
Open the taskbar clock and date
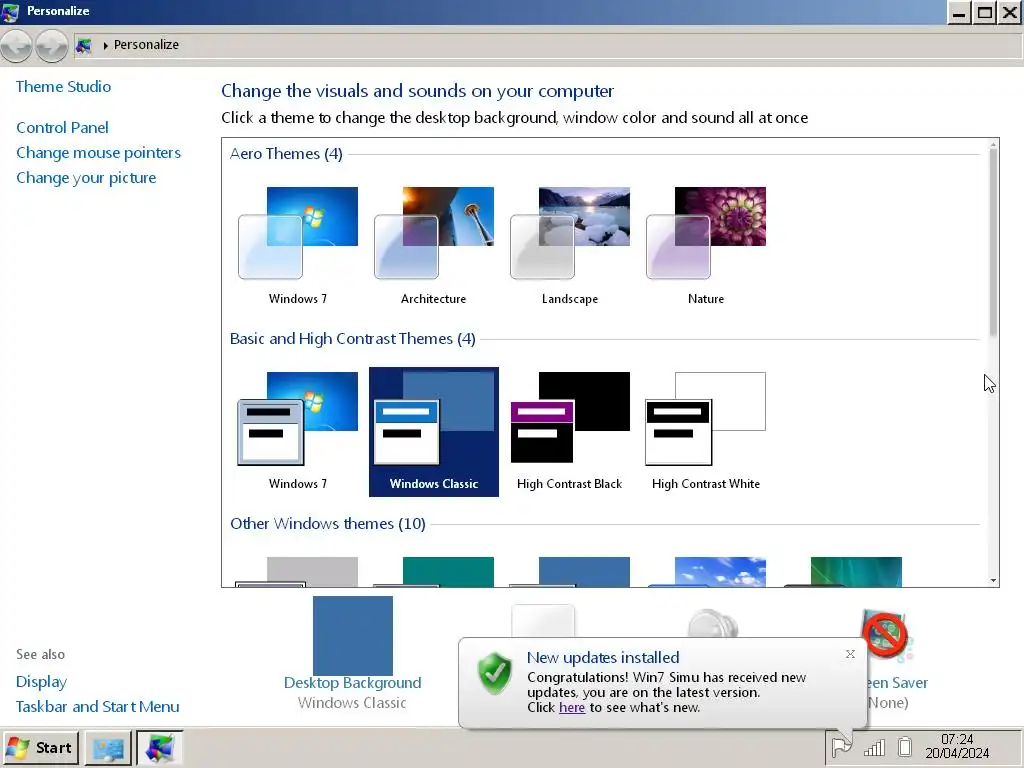(x=957, y=746)
